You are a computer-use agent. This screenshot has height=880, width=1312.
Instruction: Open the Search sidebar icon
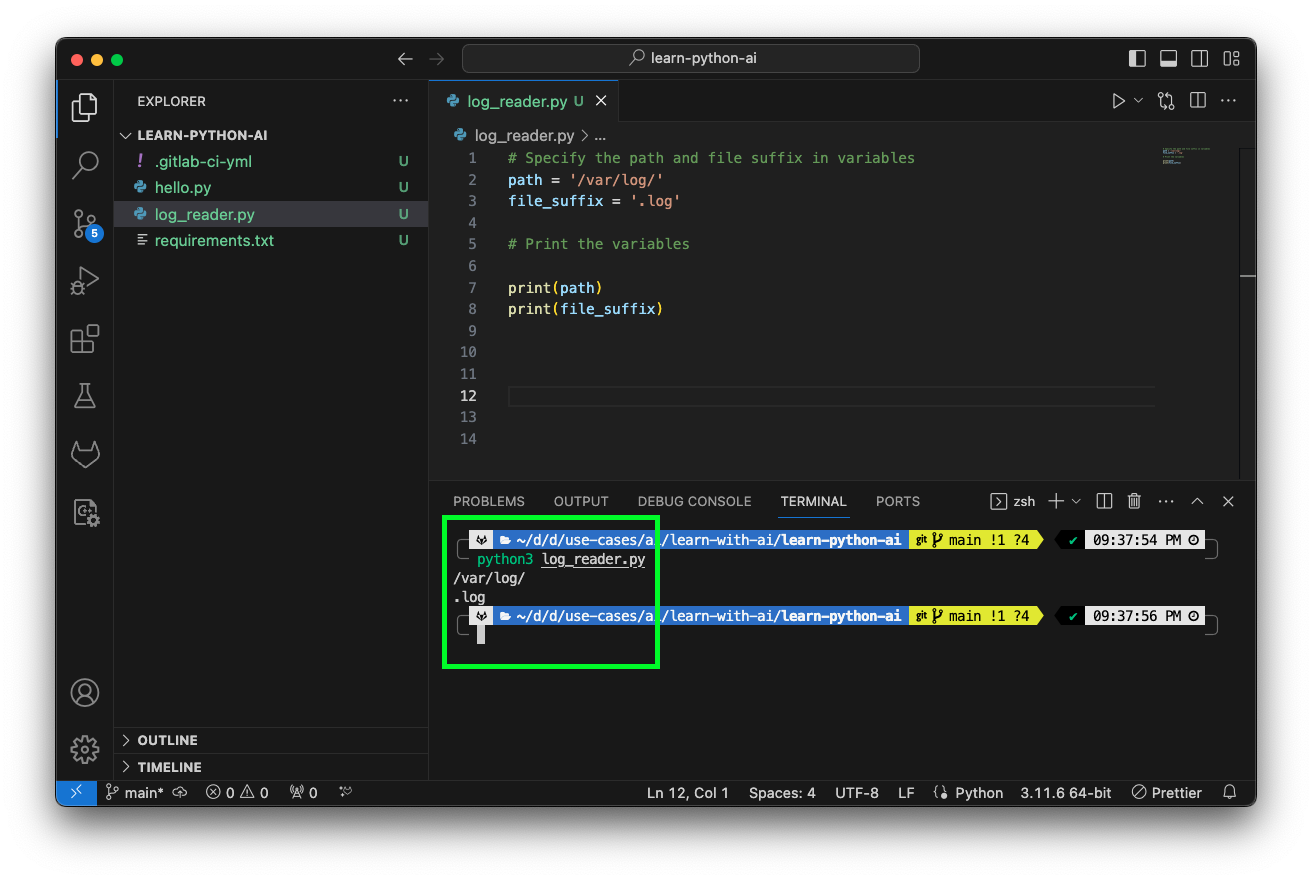[x=85, y=165]
